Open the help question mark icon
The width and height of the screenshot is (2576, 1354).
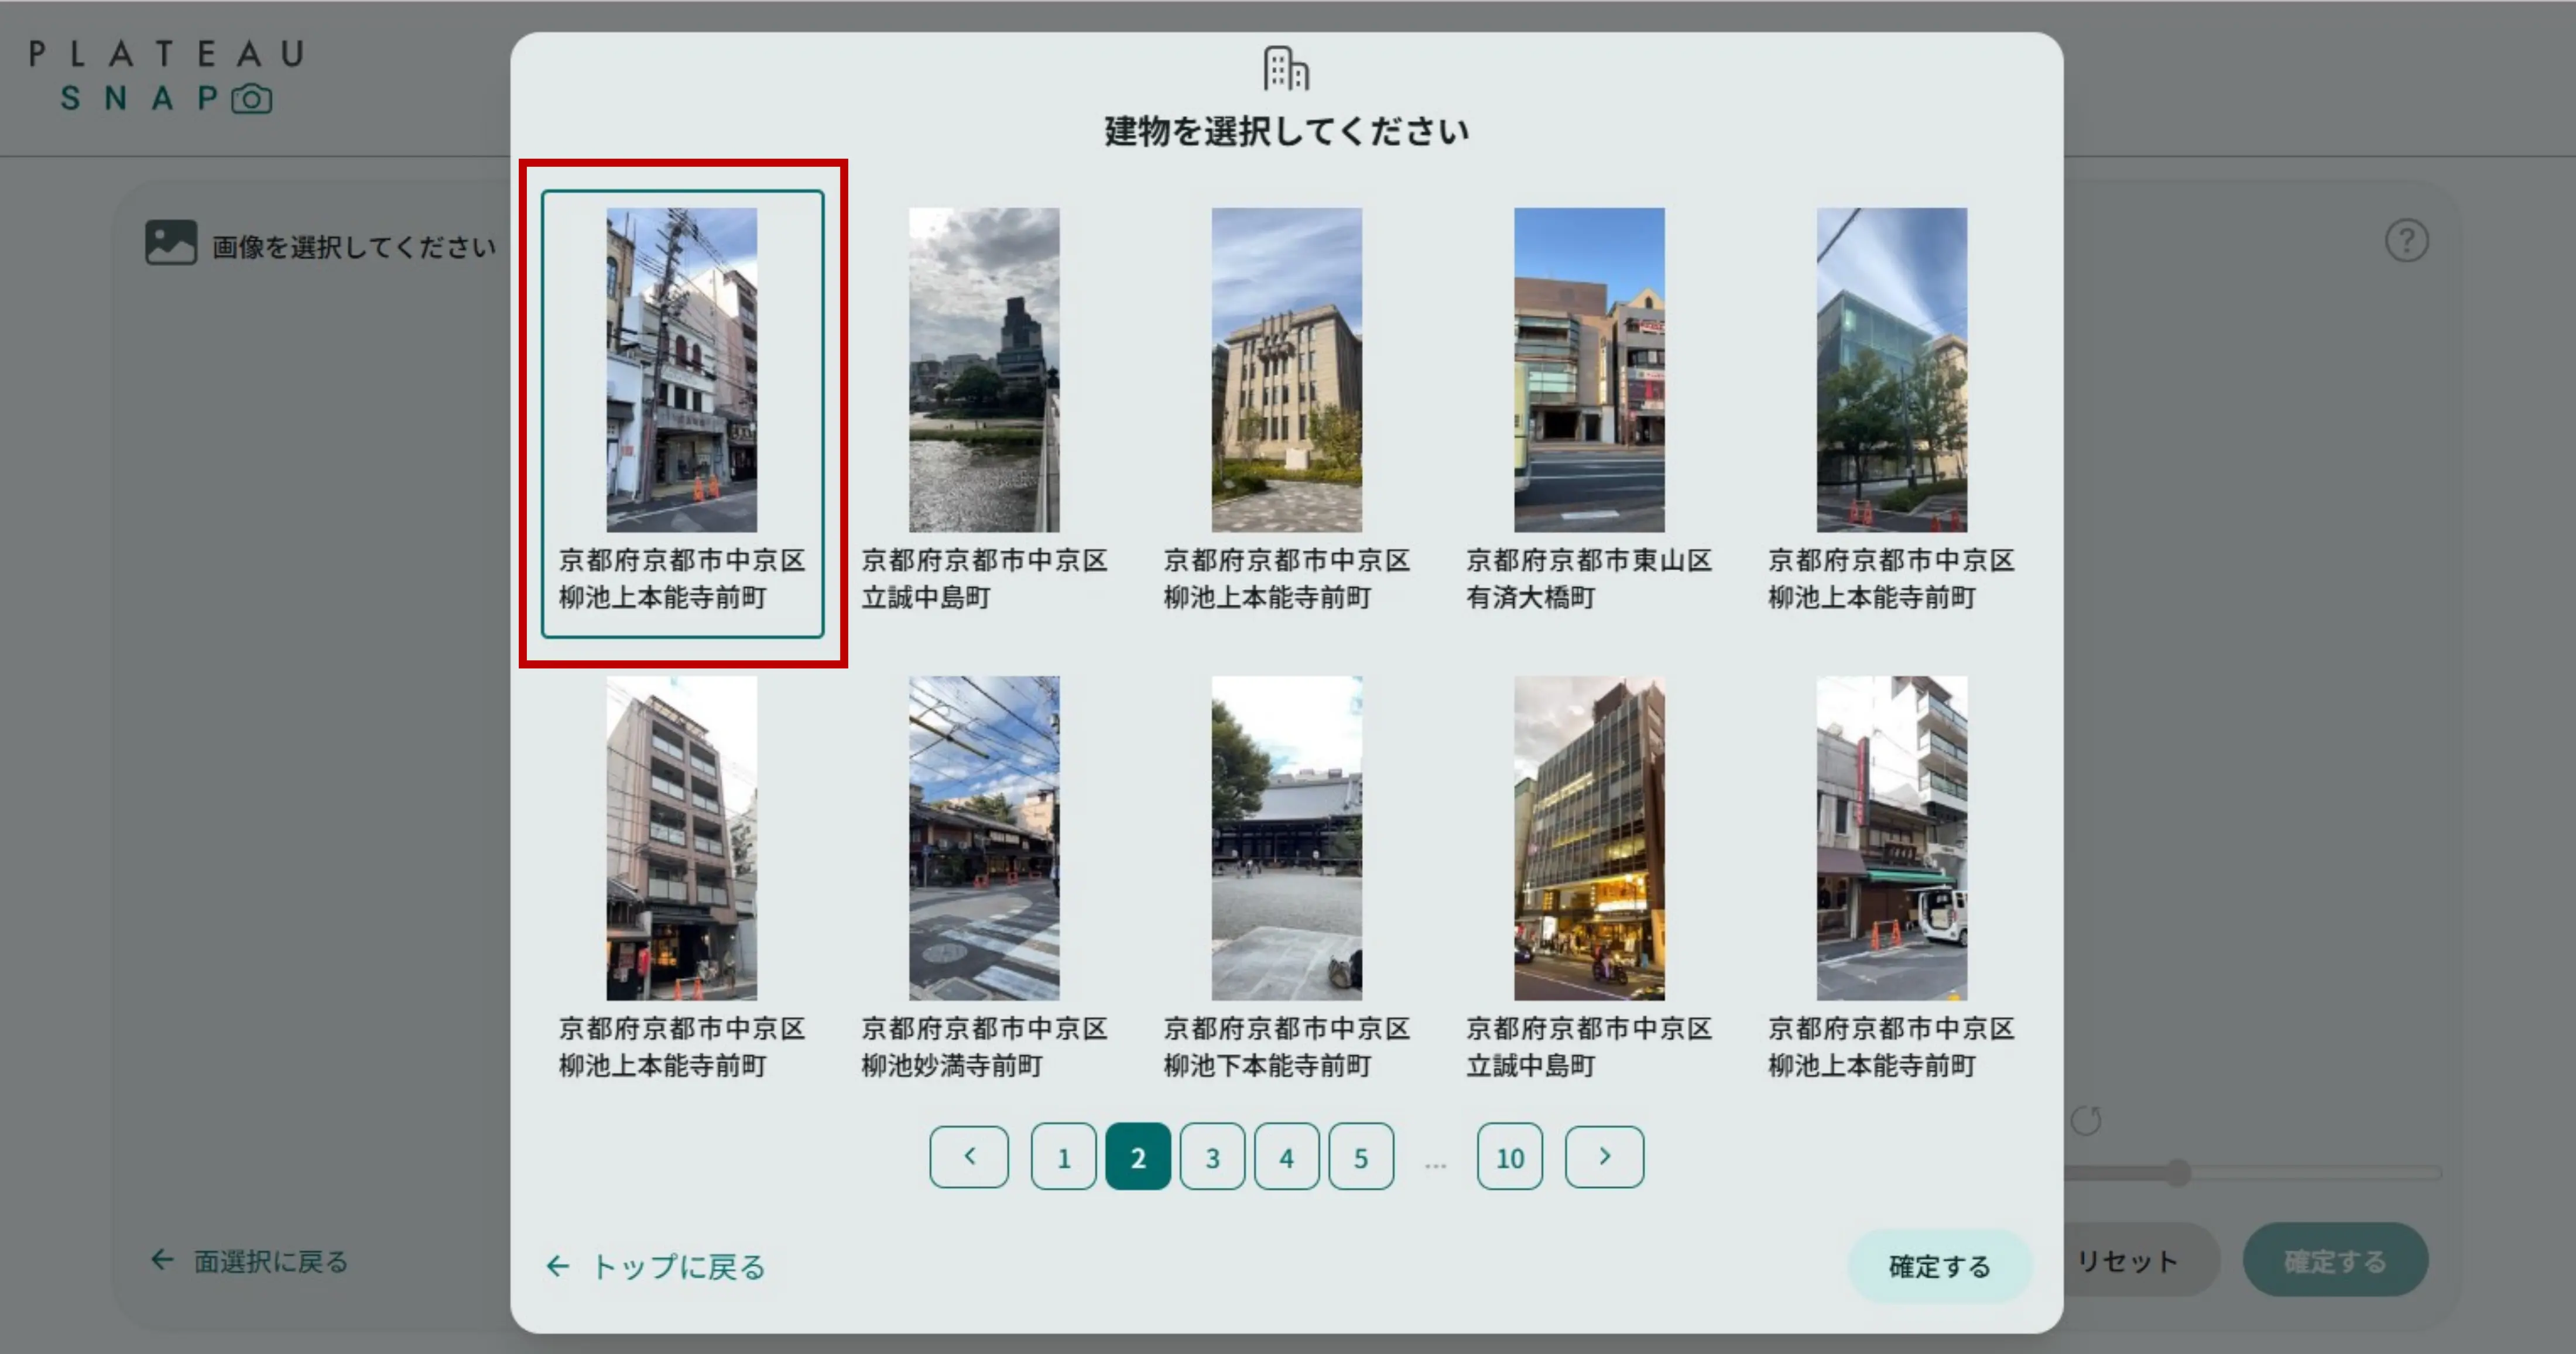(x=2409, y=239)
